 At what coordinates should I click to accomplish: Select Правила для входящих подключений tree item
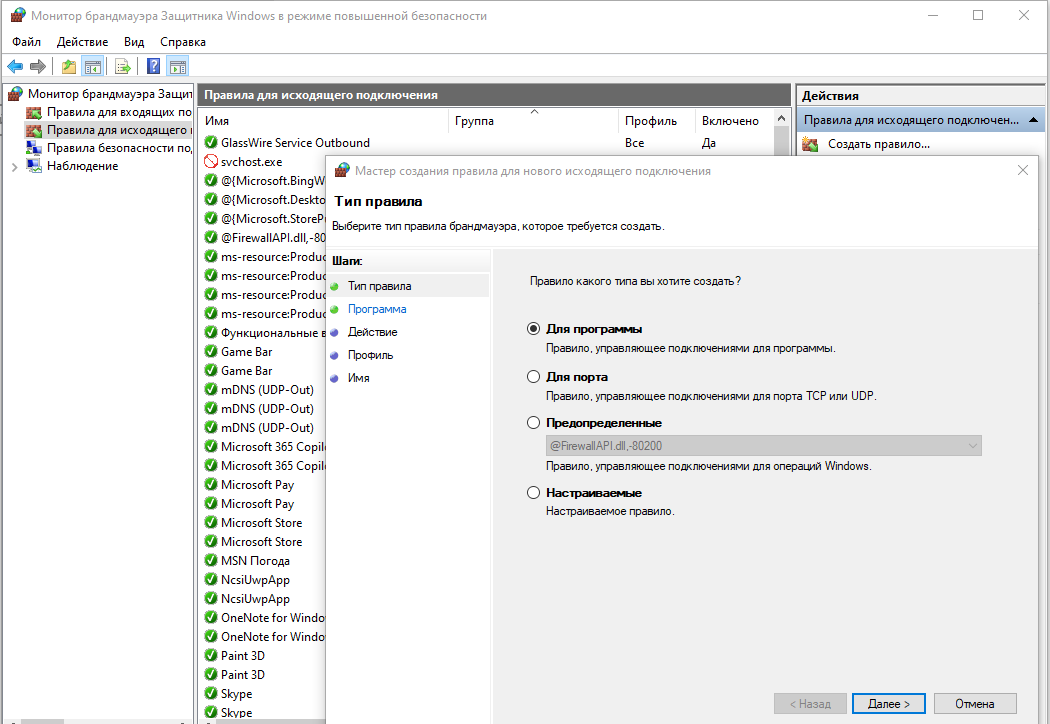(x=119, y=113)
